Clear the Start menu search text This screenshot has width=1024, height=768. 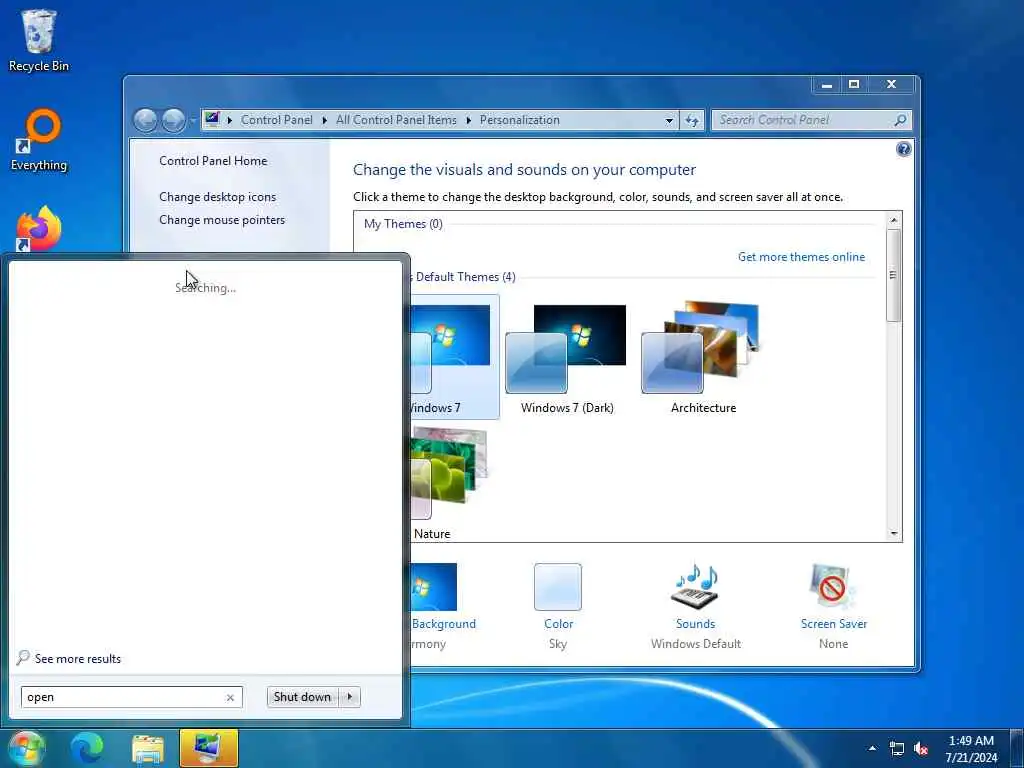pos(230,697)
